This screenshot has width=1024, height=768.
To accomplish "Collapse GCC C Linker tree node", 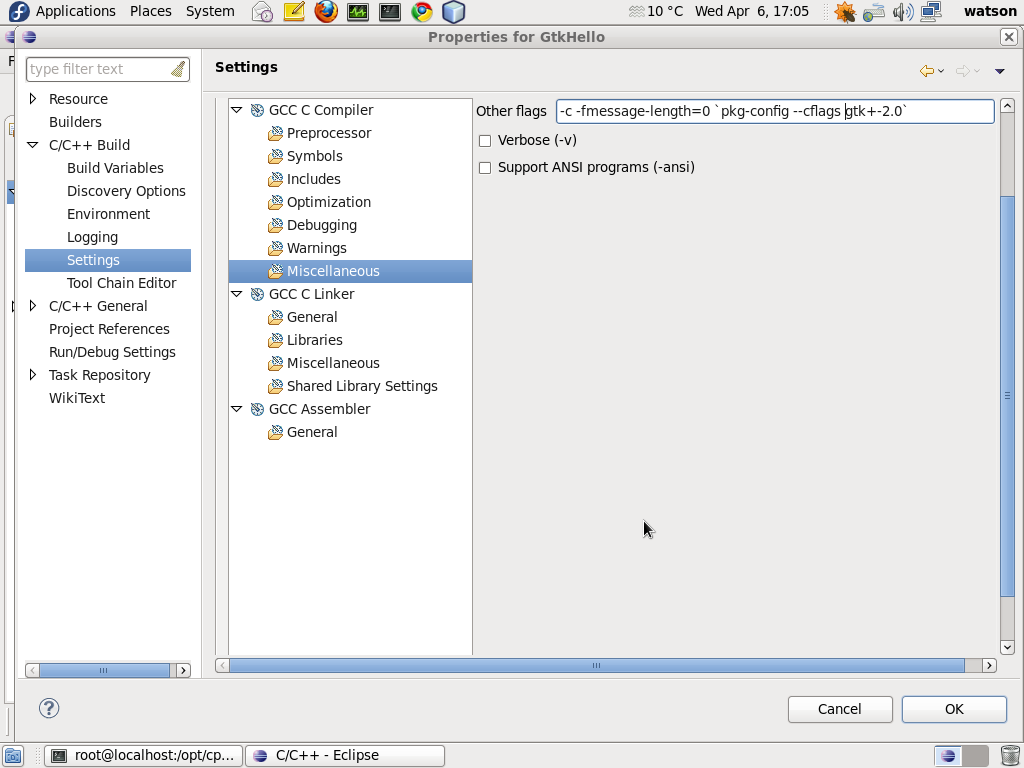I will pos(236,295).
